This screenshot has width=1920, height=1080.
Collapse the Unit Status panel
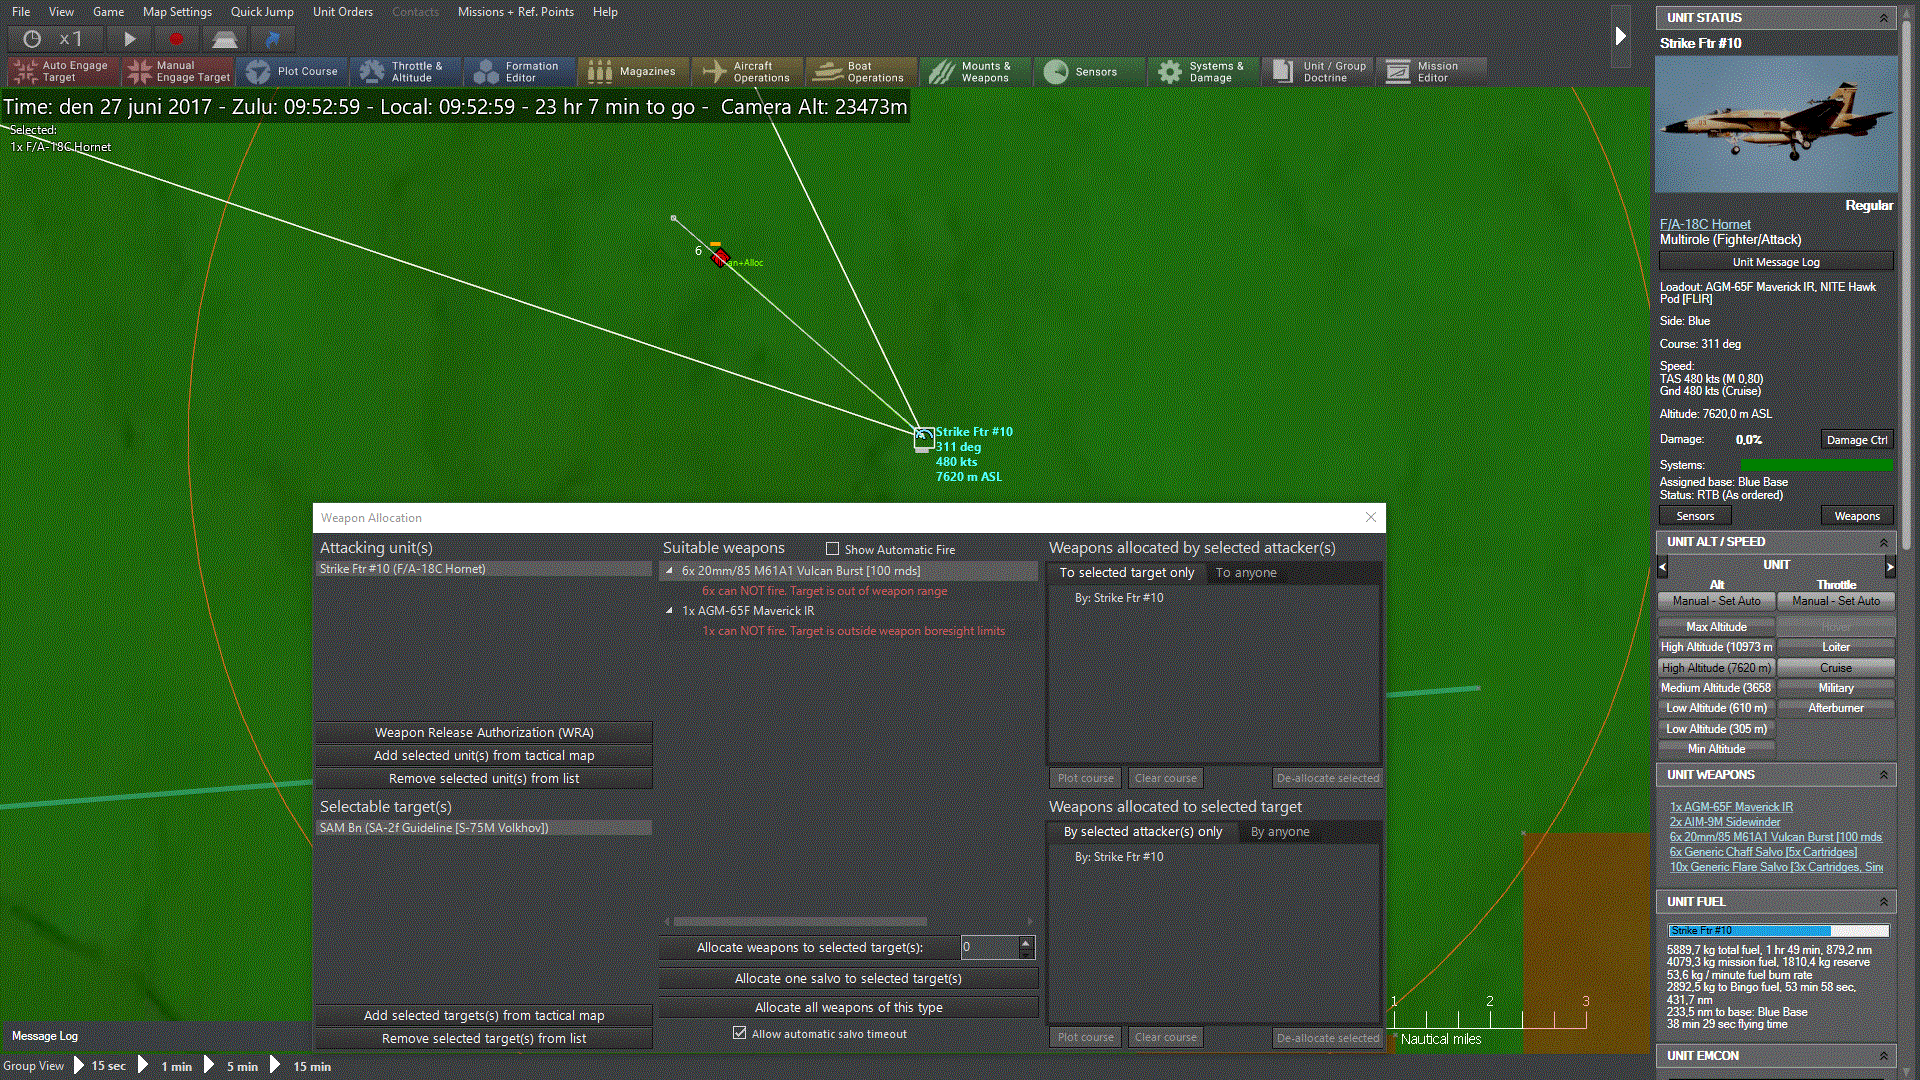pyautogui.click(x=1883, y=18)
